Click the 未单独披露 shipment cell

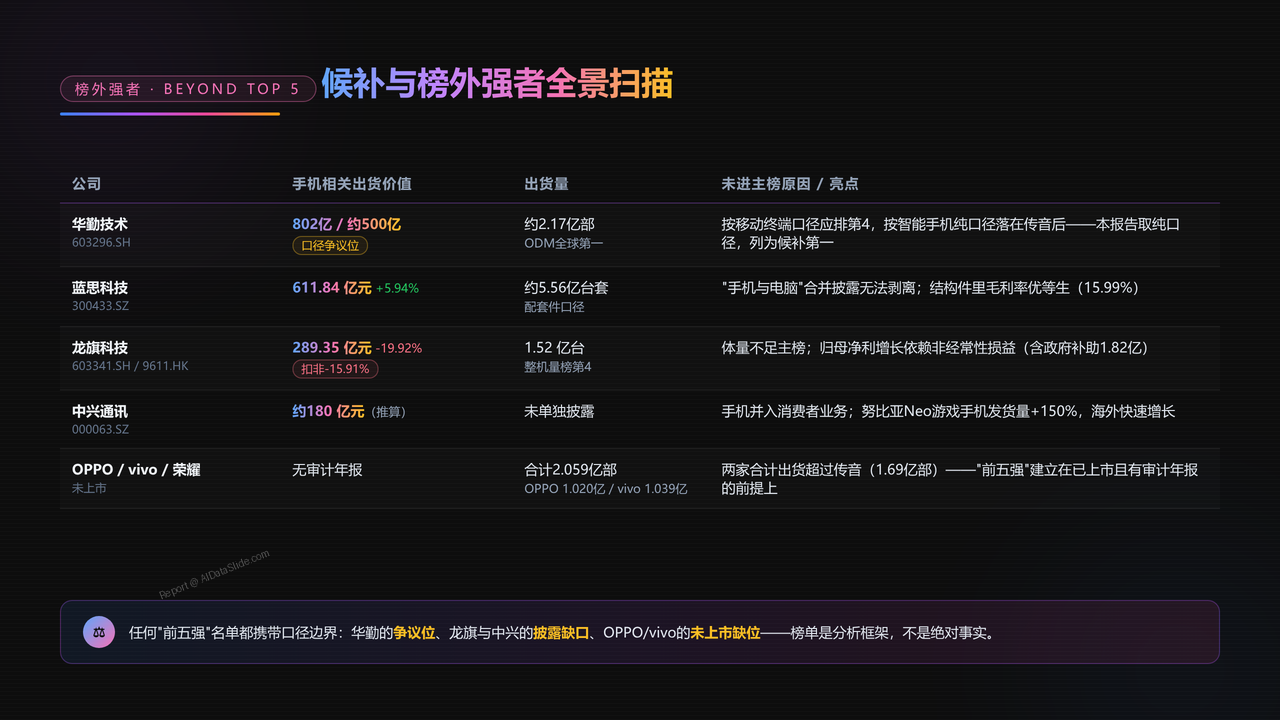tap(559, 411)
